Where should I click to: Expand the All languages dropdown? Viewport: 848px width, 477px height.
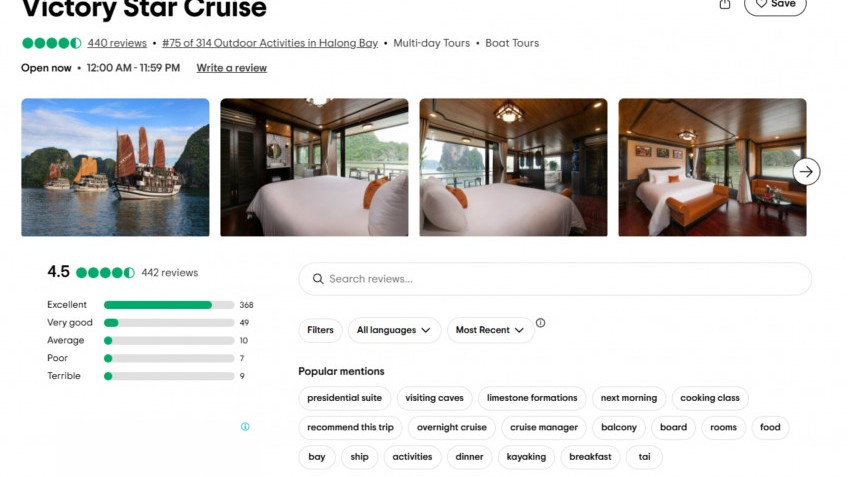(x=394, y=330)
